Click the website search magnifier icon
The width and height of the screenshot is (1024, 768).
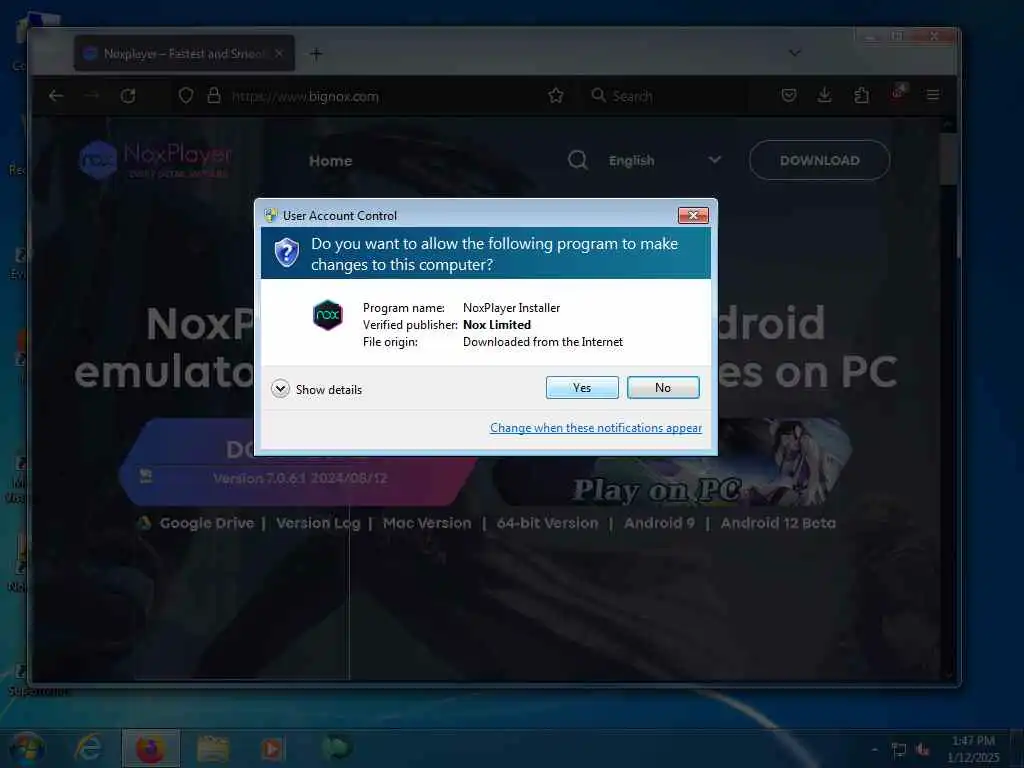coord(577,160)
